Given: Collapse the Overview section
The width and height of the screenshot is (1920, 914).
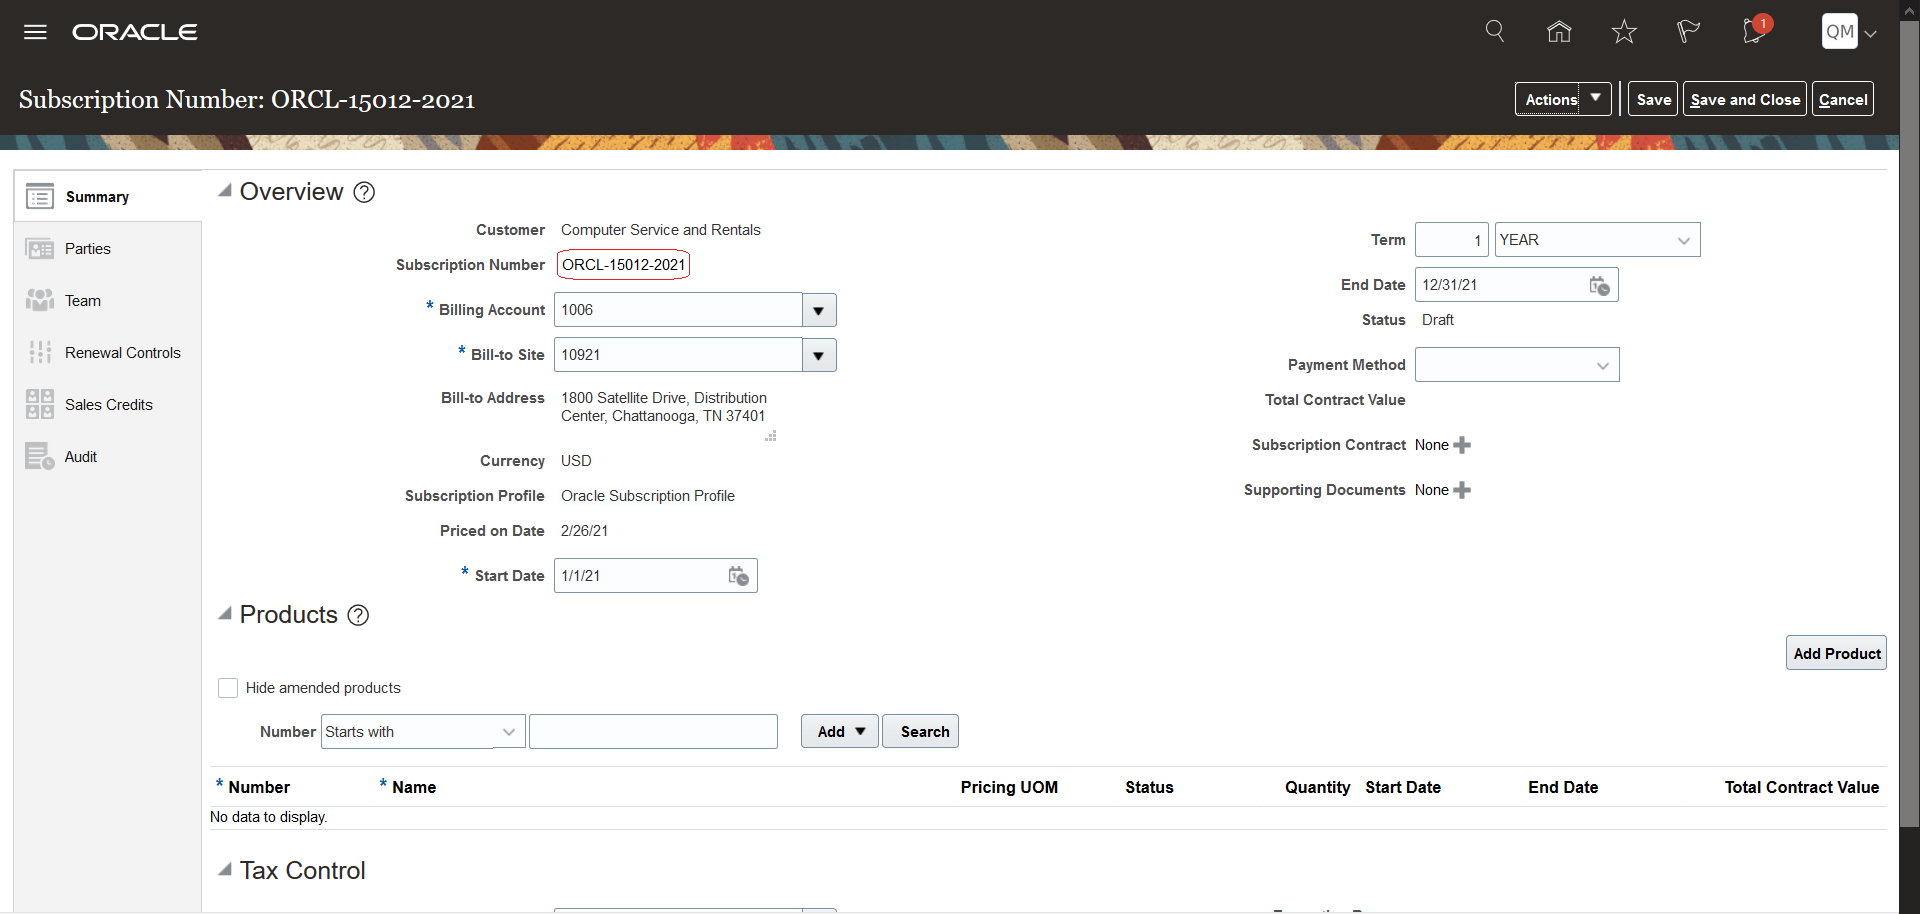Looking at the screenshot, I should click(x=225, y=190).
